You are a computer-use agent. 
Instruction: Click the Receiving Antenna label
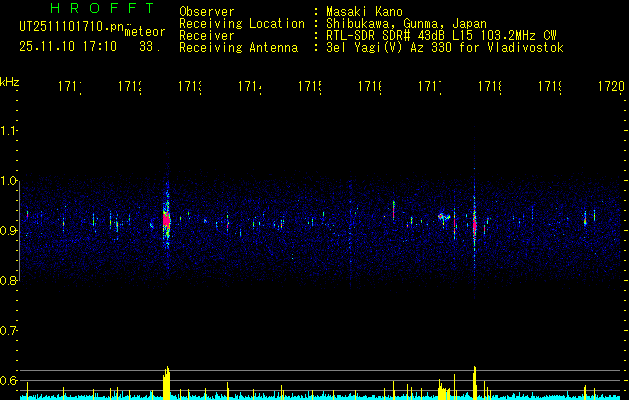coord(239,48)
